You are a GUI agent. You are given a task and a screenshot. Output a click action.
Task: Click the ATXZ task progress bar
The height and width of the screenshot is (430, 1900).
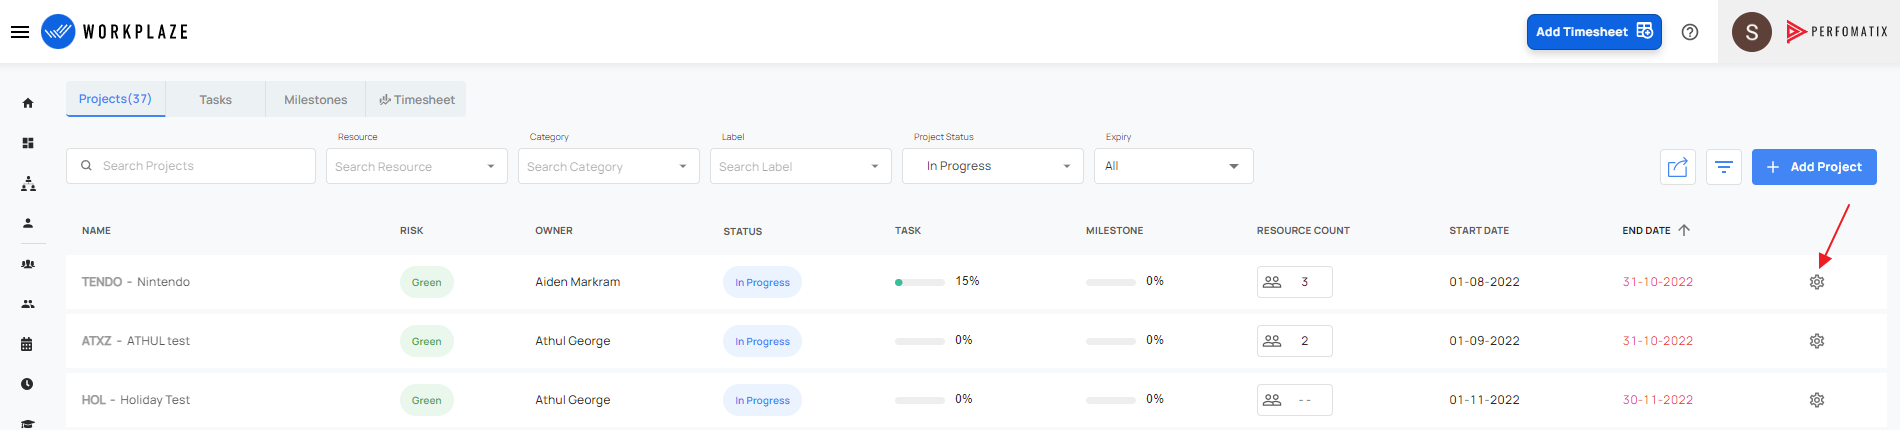[920, 341]
